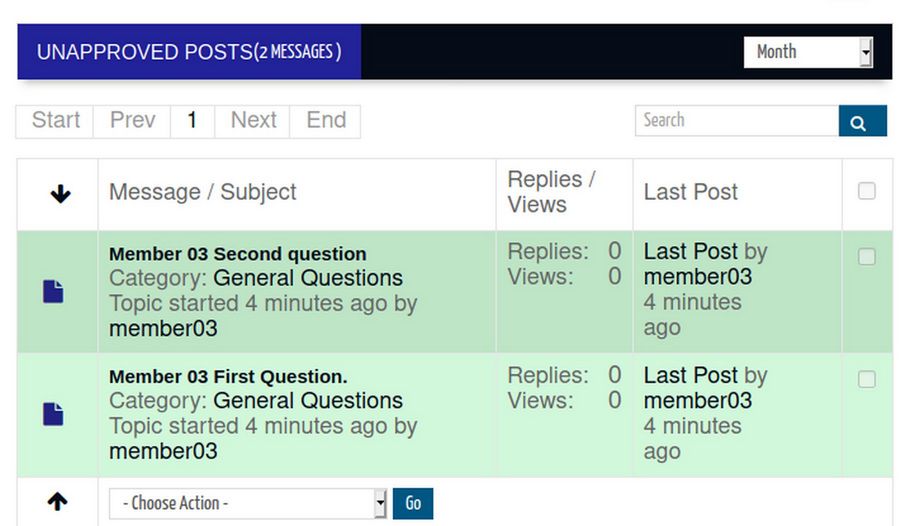Click the up arrow icon beside Choose Action
Viewport: 900px width, 526px height.
(x=58, y=502)
